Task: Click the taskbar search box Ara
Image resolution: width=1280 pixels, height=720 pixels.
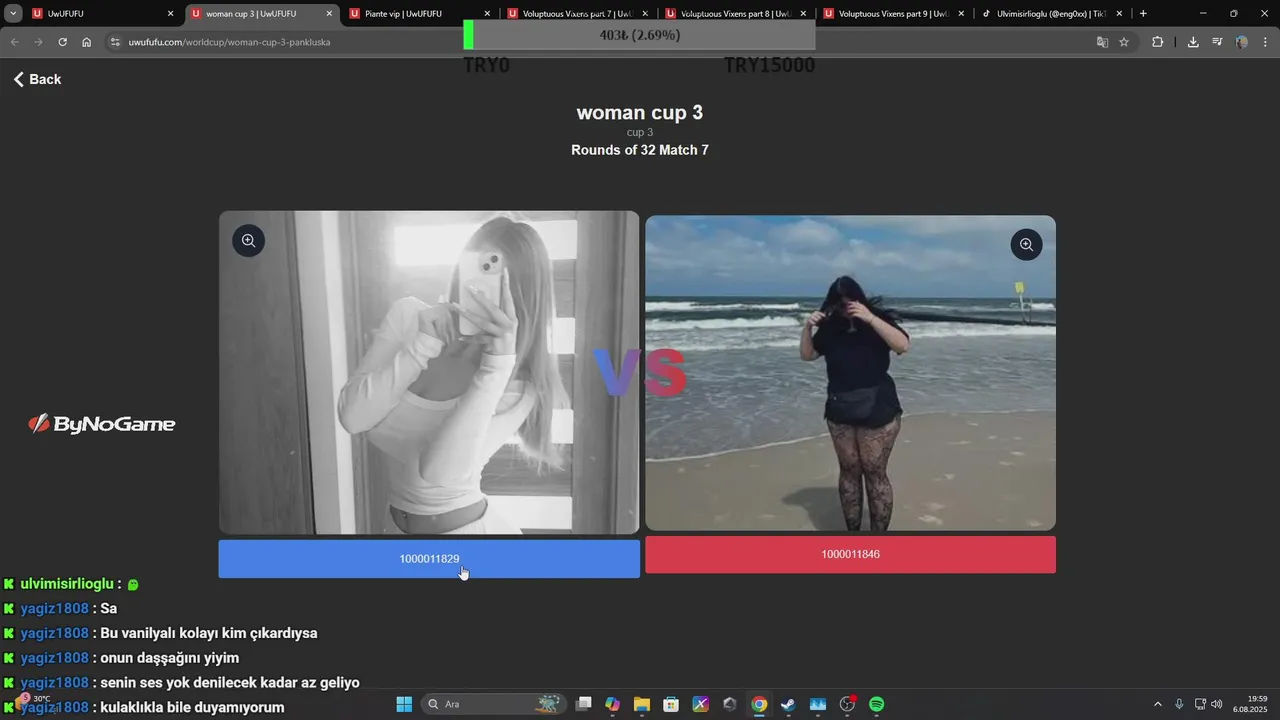Action: [494, 704]
